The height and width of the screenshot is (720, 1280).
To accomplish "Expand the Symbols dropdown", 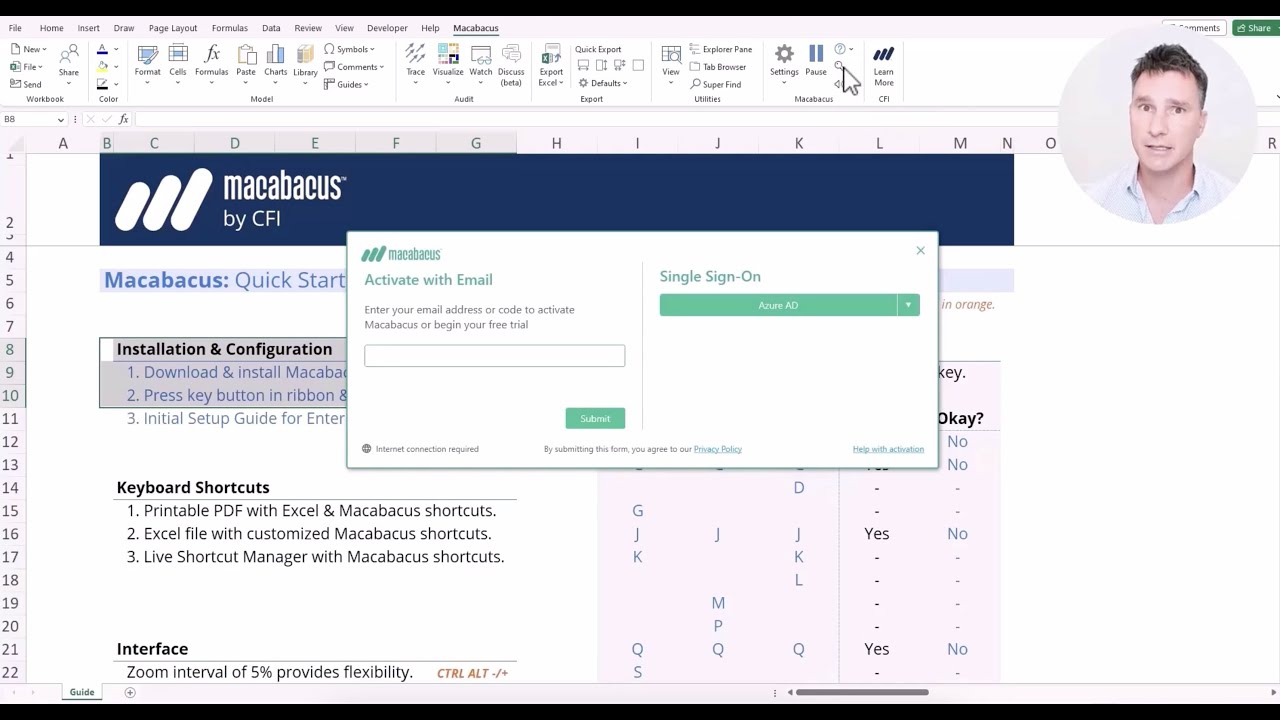I will click(350, 49).
